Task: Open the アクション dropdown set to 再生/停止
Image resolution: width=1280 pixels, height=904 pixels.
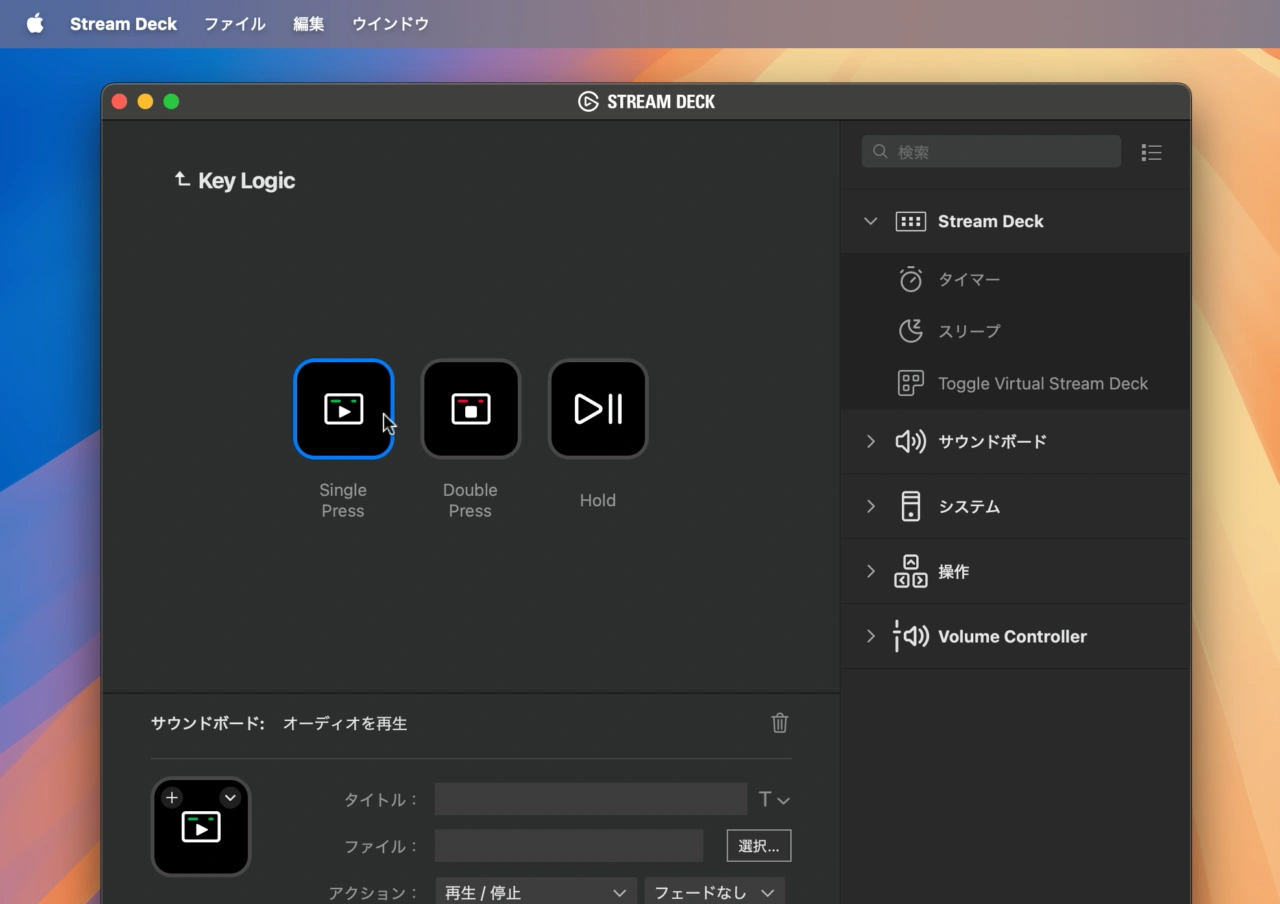Action: (535, 891)
